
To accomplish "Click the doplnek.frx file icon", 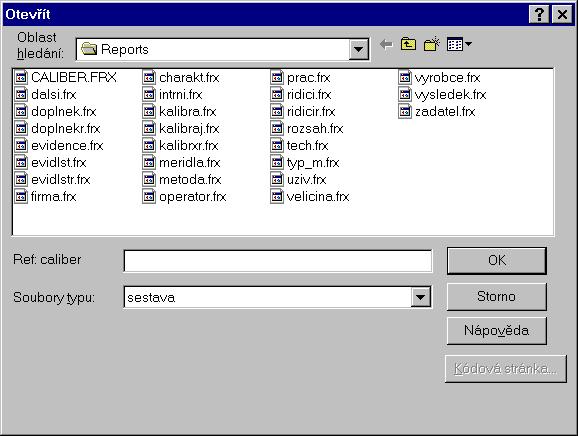I will (21, 111).
